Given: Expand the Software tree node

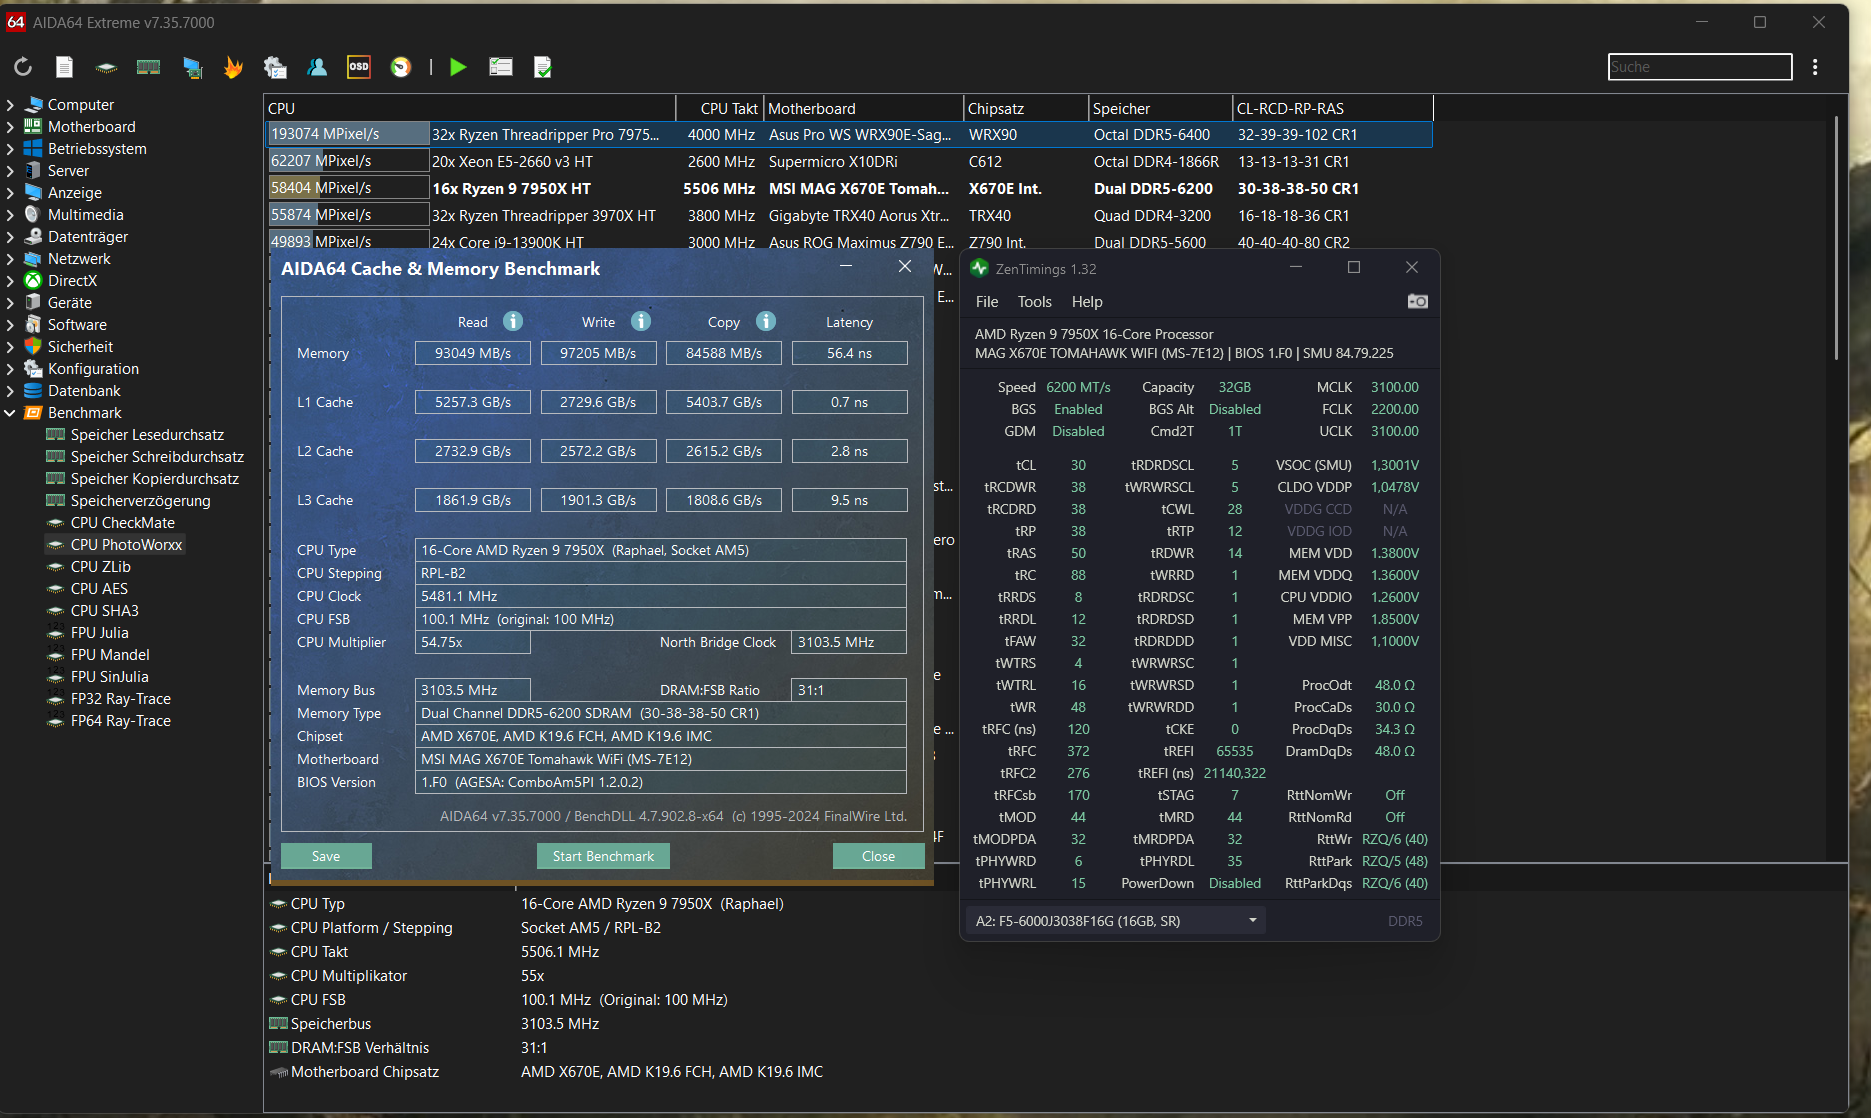Looking at the screenshot, I should (10, 325).
